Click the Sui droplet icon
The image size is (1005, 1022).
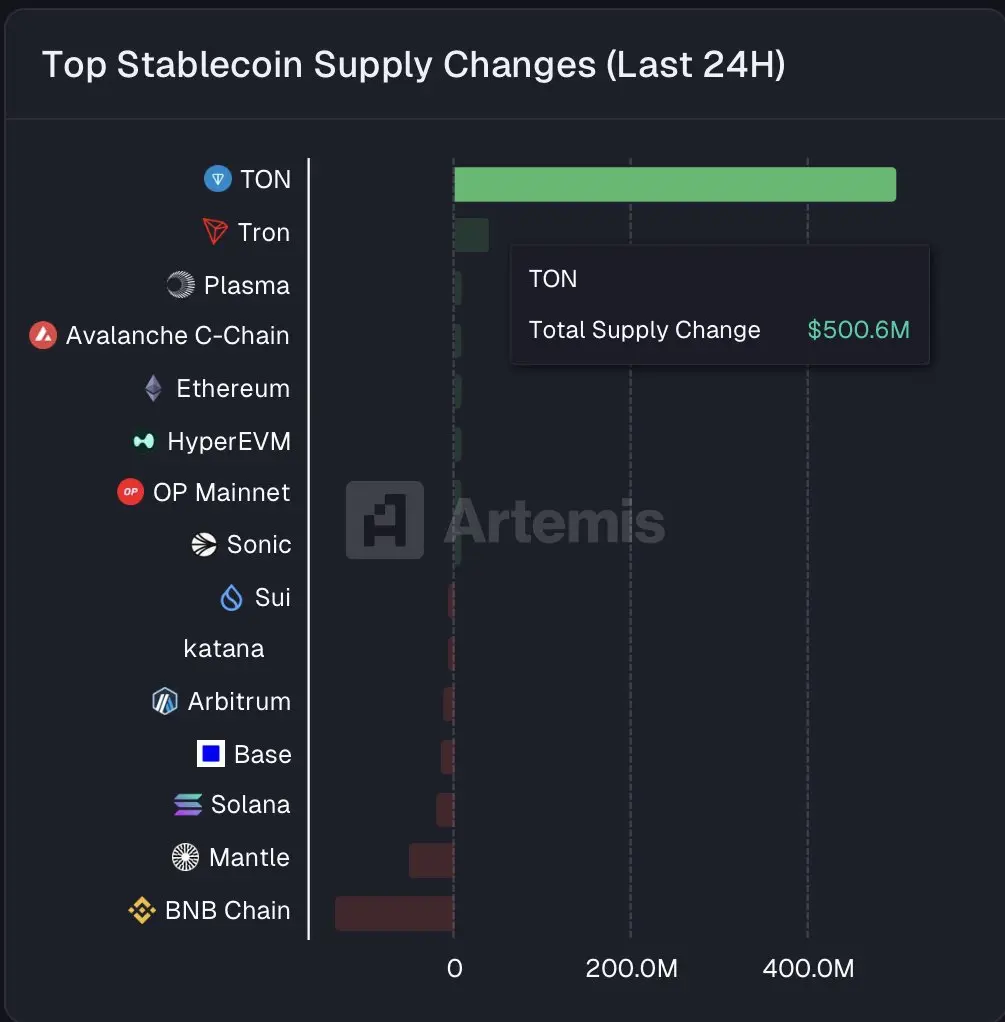(x=231, y=598)
